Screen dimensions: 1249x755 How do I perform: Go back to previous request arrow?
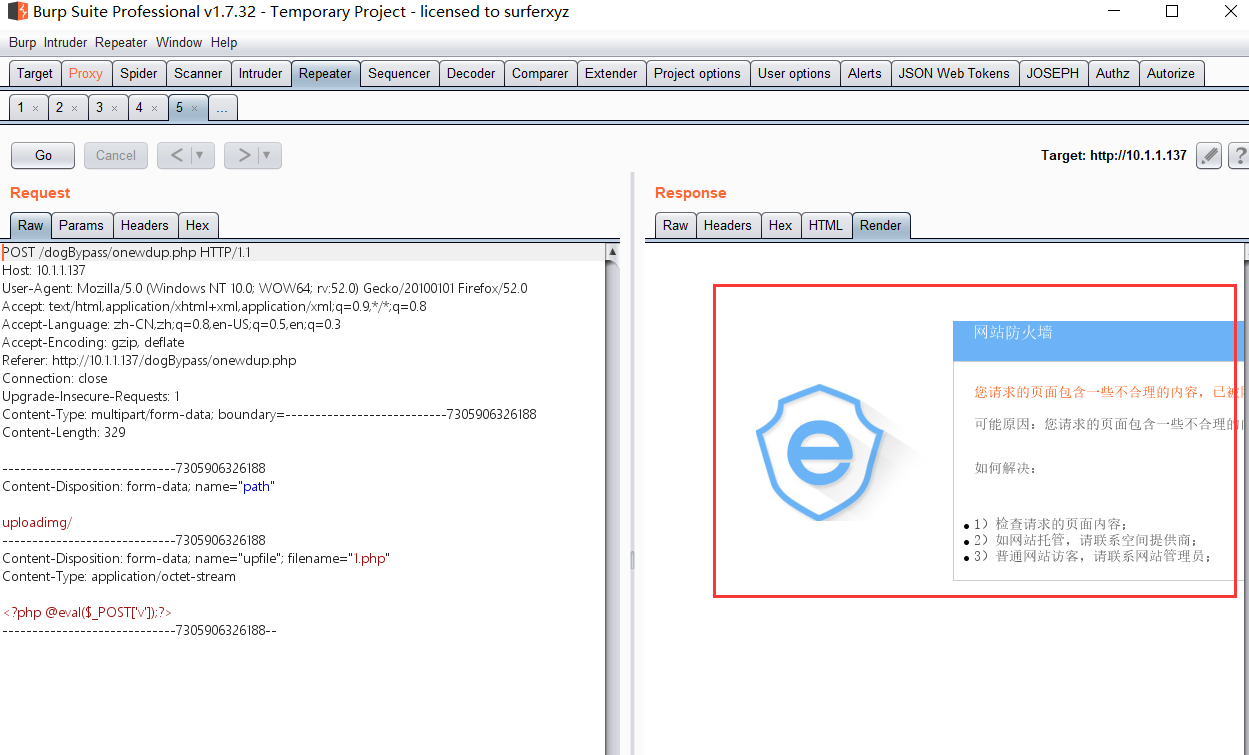176,155
